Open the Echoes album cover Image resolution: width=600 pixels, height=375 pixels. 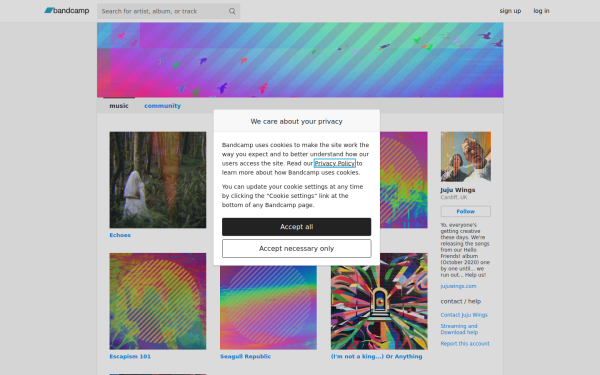158,180
